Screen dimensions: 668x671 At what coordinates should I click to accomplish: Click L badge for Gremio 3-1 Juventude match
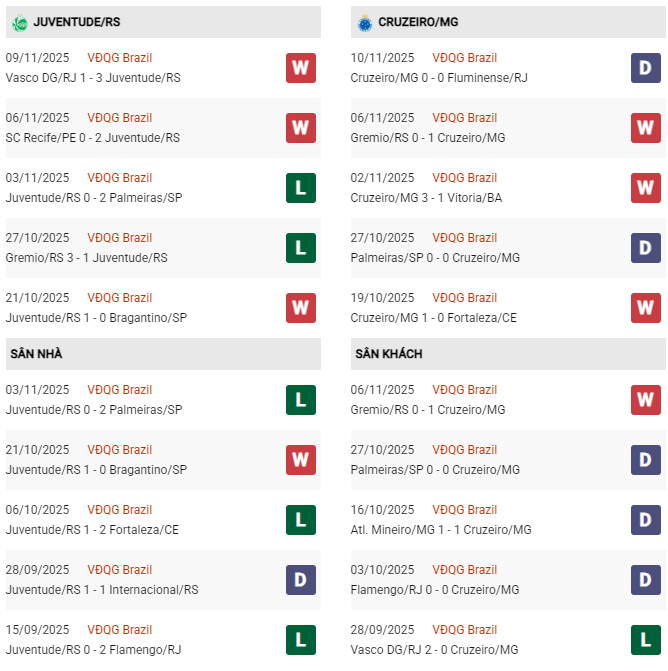(300, 248)
